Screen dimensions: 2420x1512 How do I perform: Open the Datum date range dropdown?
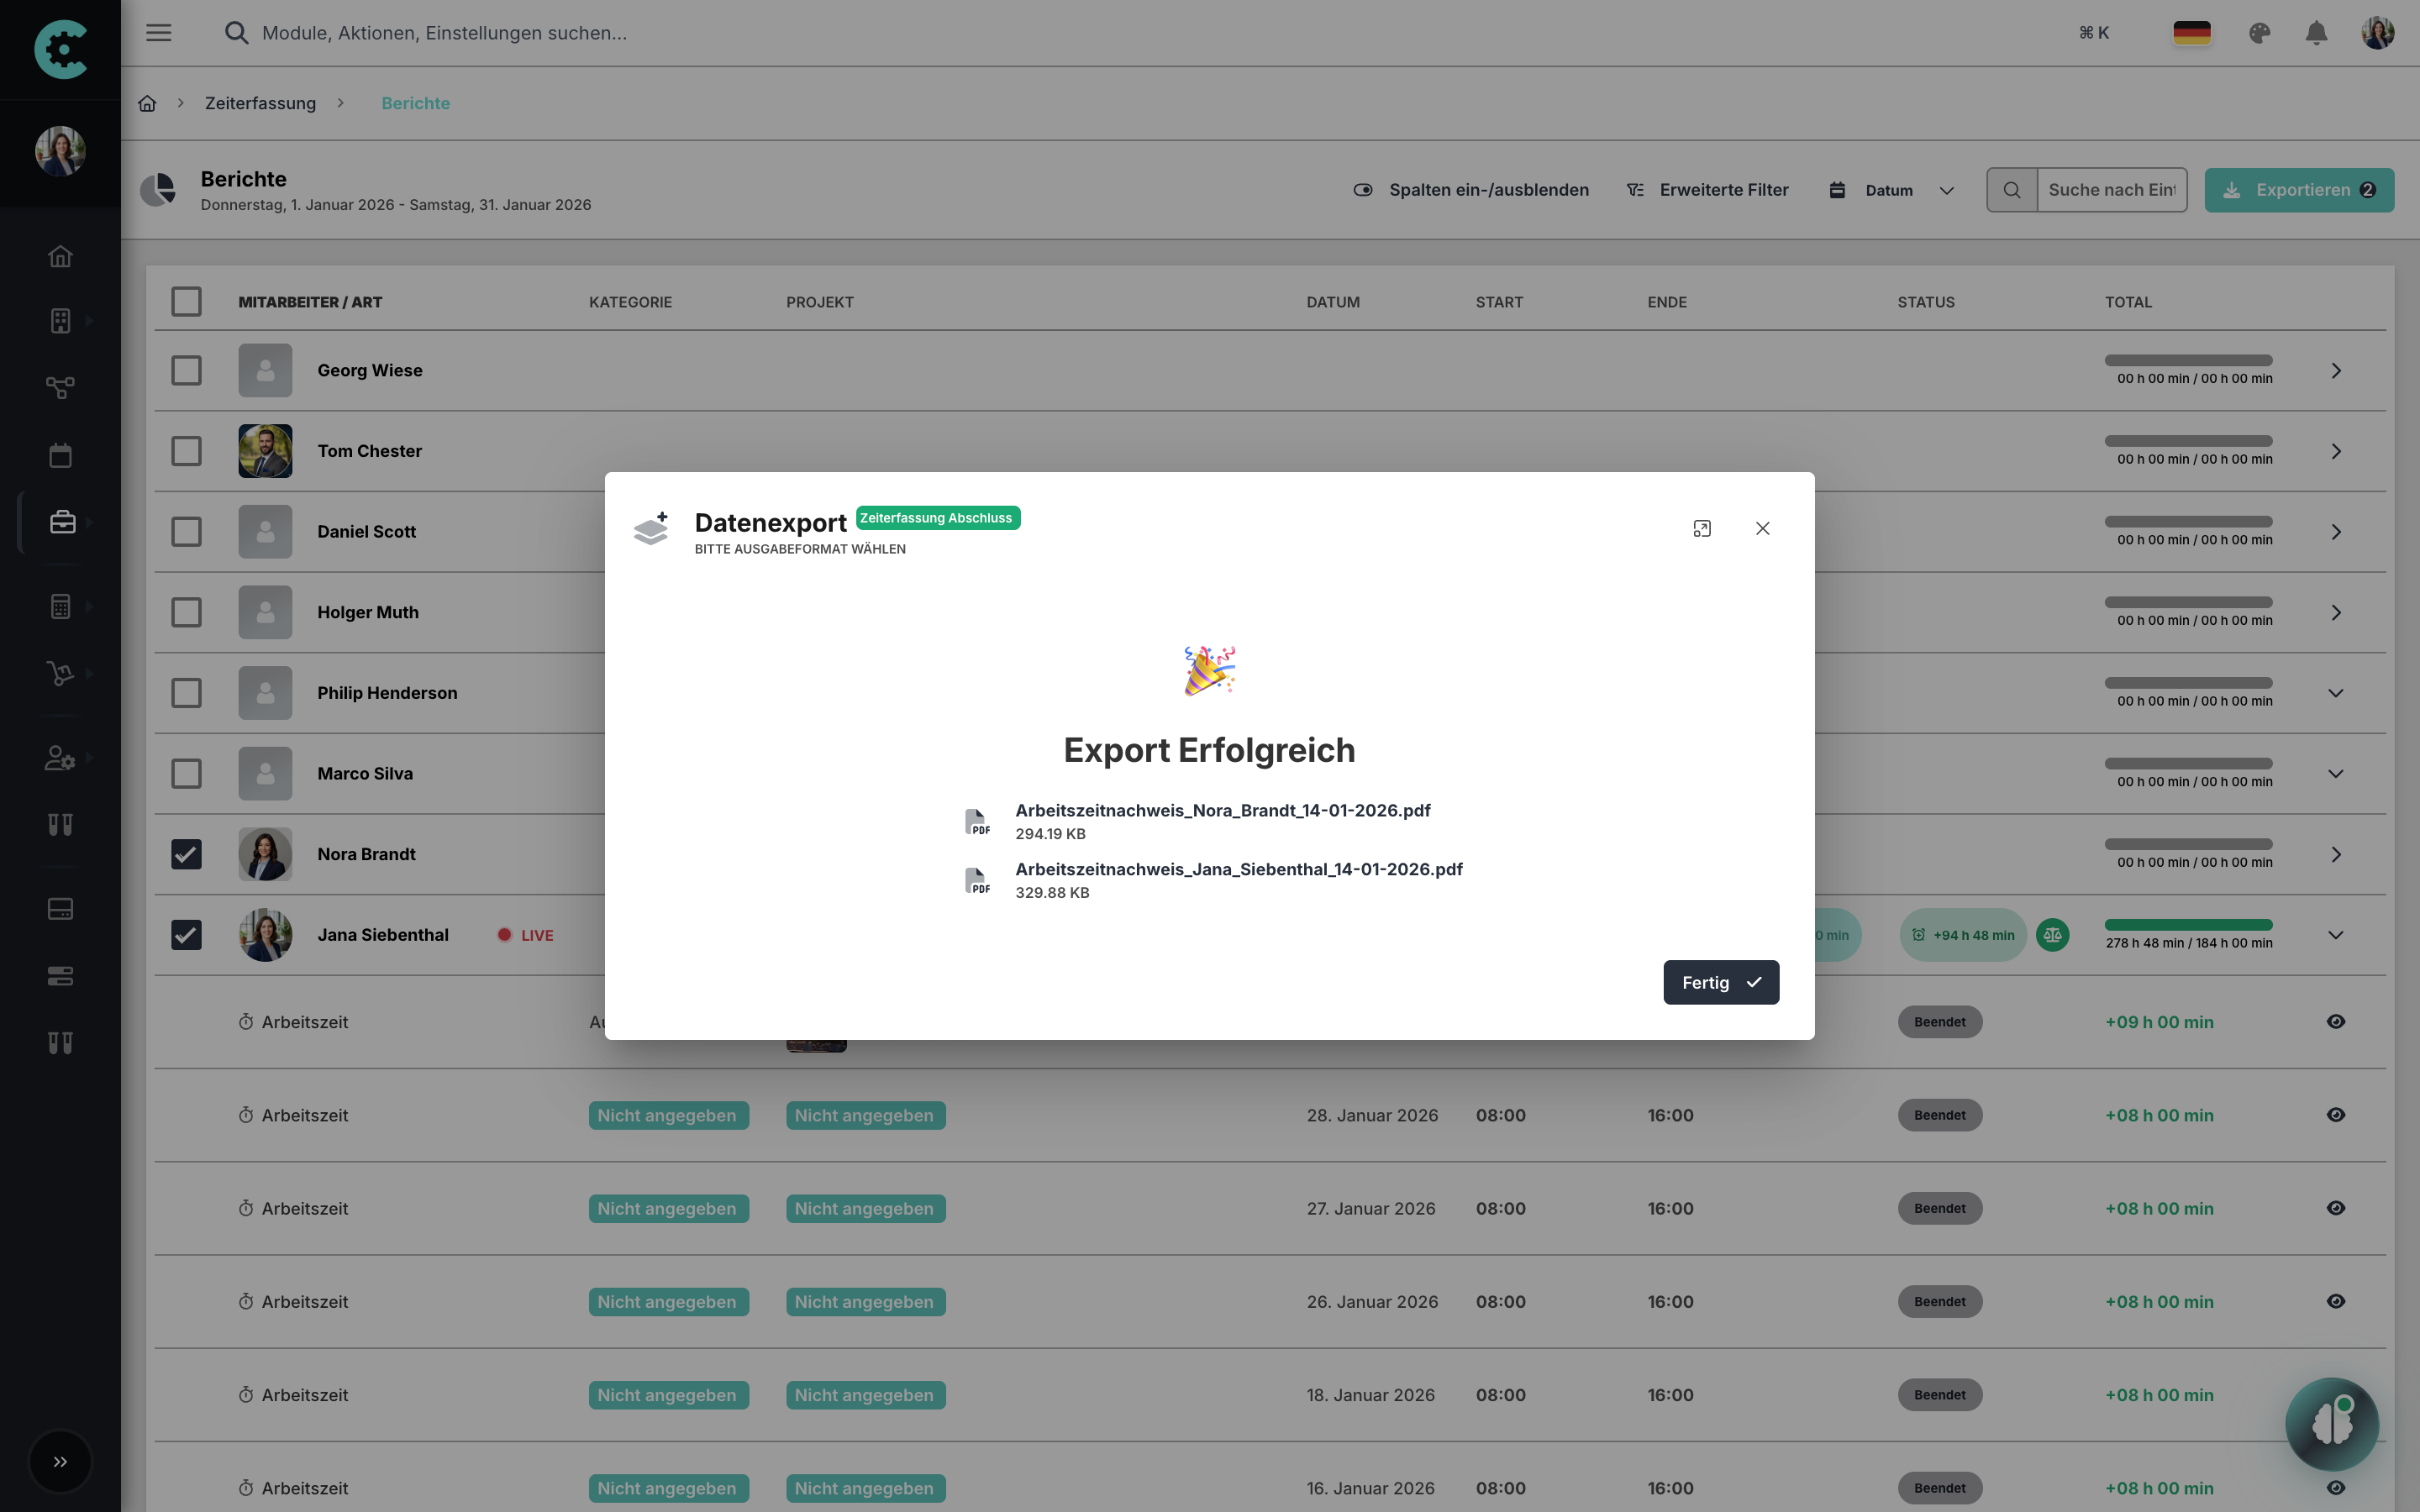[x=1890, y=189]
